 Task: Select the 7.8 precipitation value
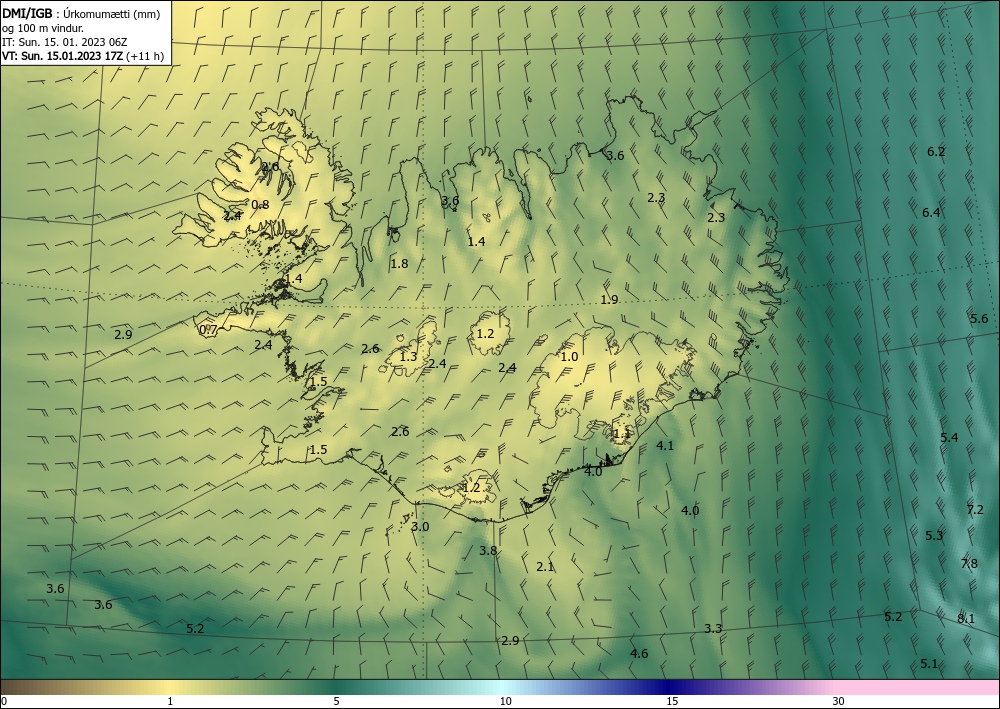[x=969, y=563]
